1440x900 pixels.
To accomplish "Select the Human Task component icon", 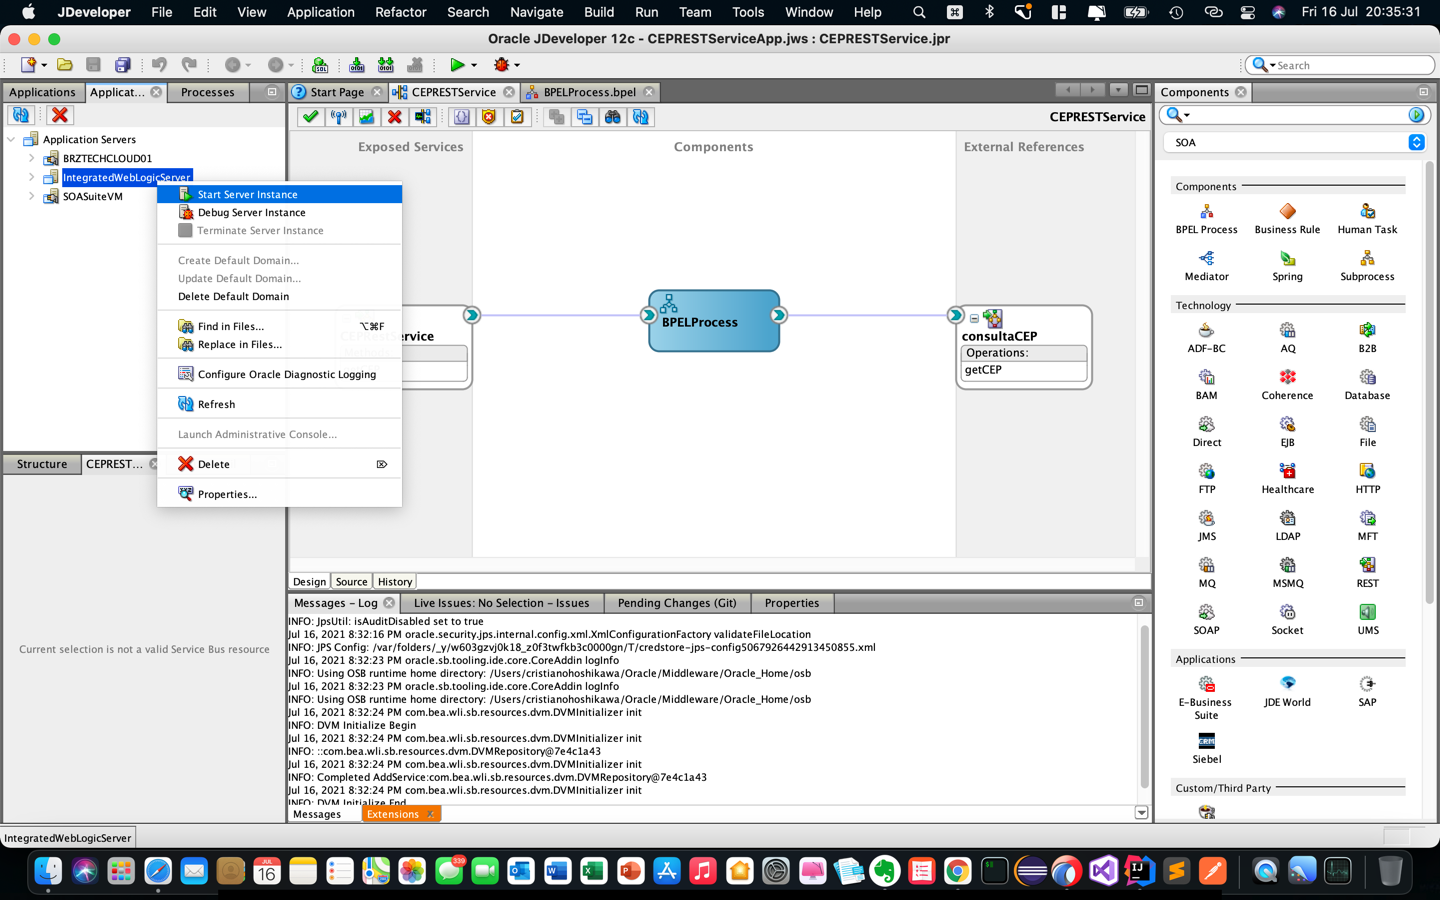I will pyautogui.click(x=1367, y=211).
